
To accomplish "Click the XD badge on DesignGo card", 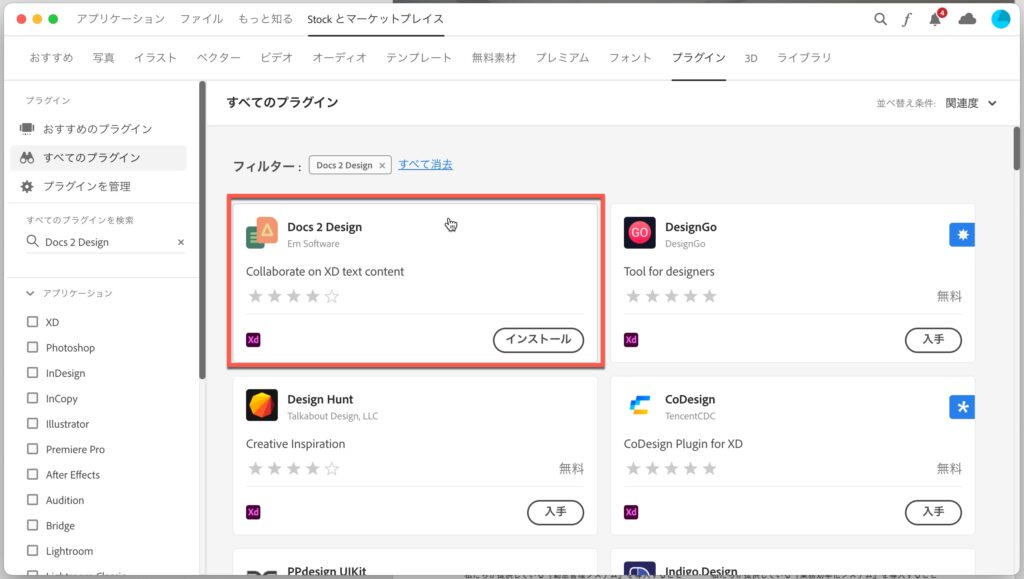I will [x=631, y=339].
